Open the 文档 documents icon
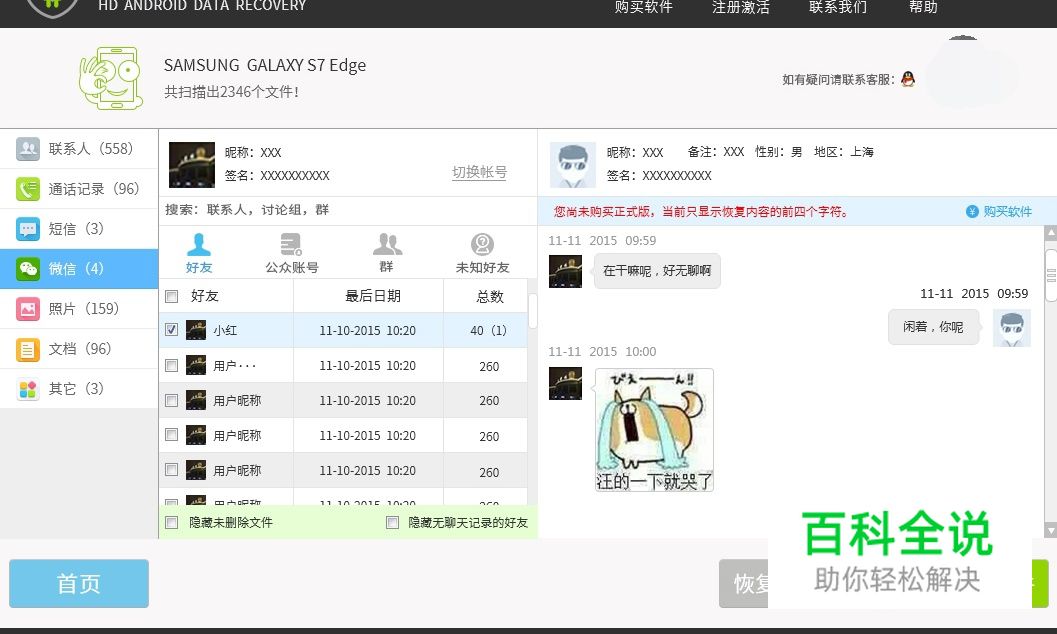The height and width of the screenshot is (634, 1057). [28, 349]
